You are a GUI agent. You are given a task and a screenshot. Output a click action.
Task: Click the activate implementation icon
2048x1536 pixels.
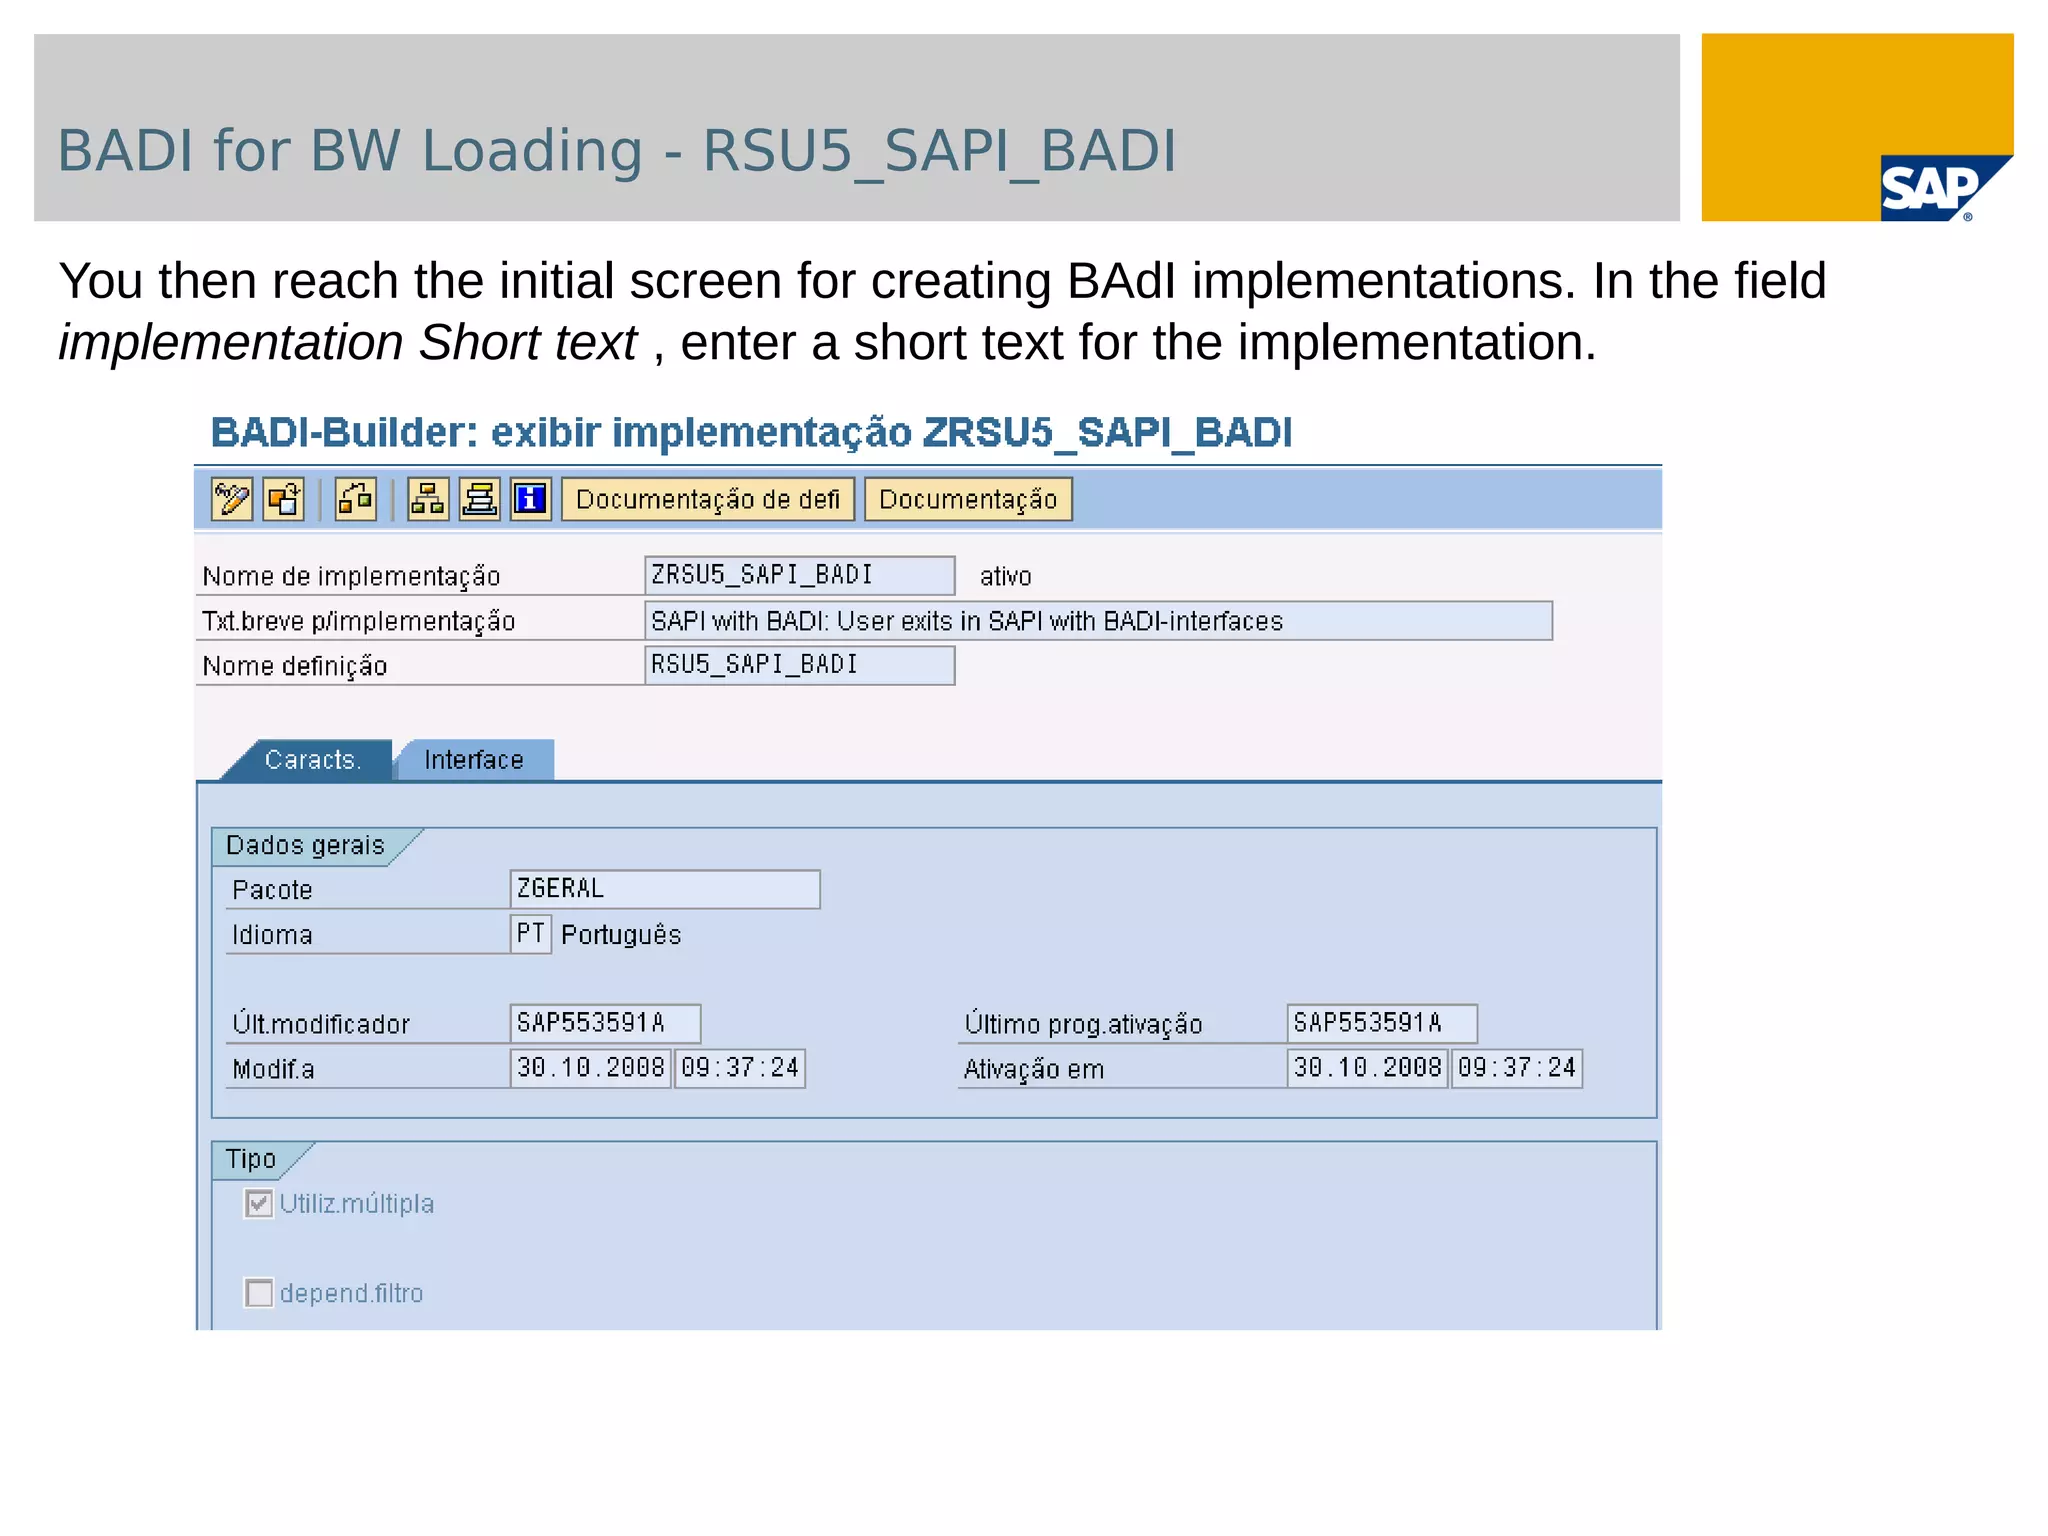click(x=284, y=499)
